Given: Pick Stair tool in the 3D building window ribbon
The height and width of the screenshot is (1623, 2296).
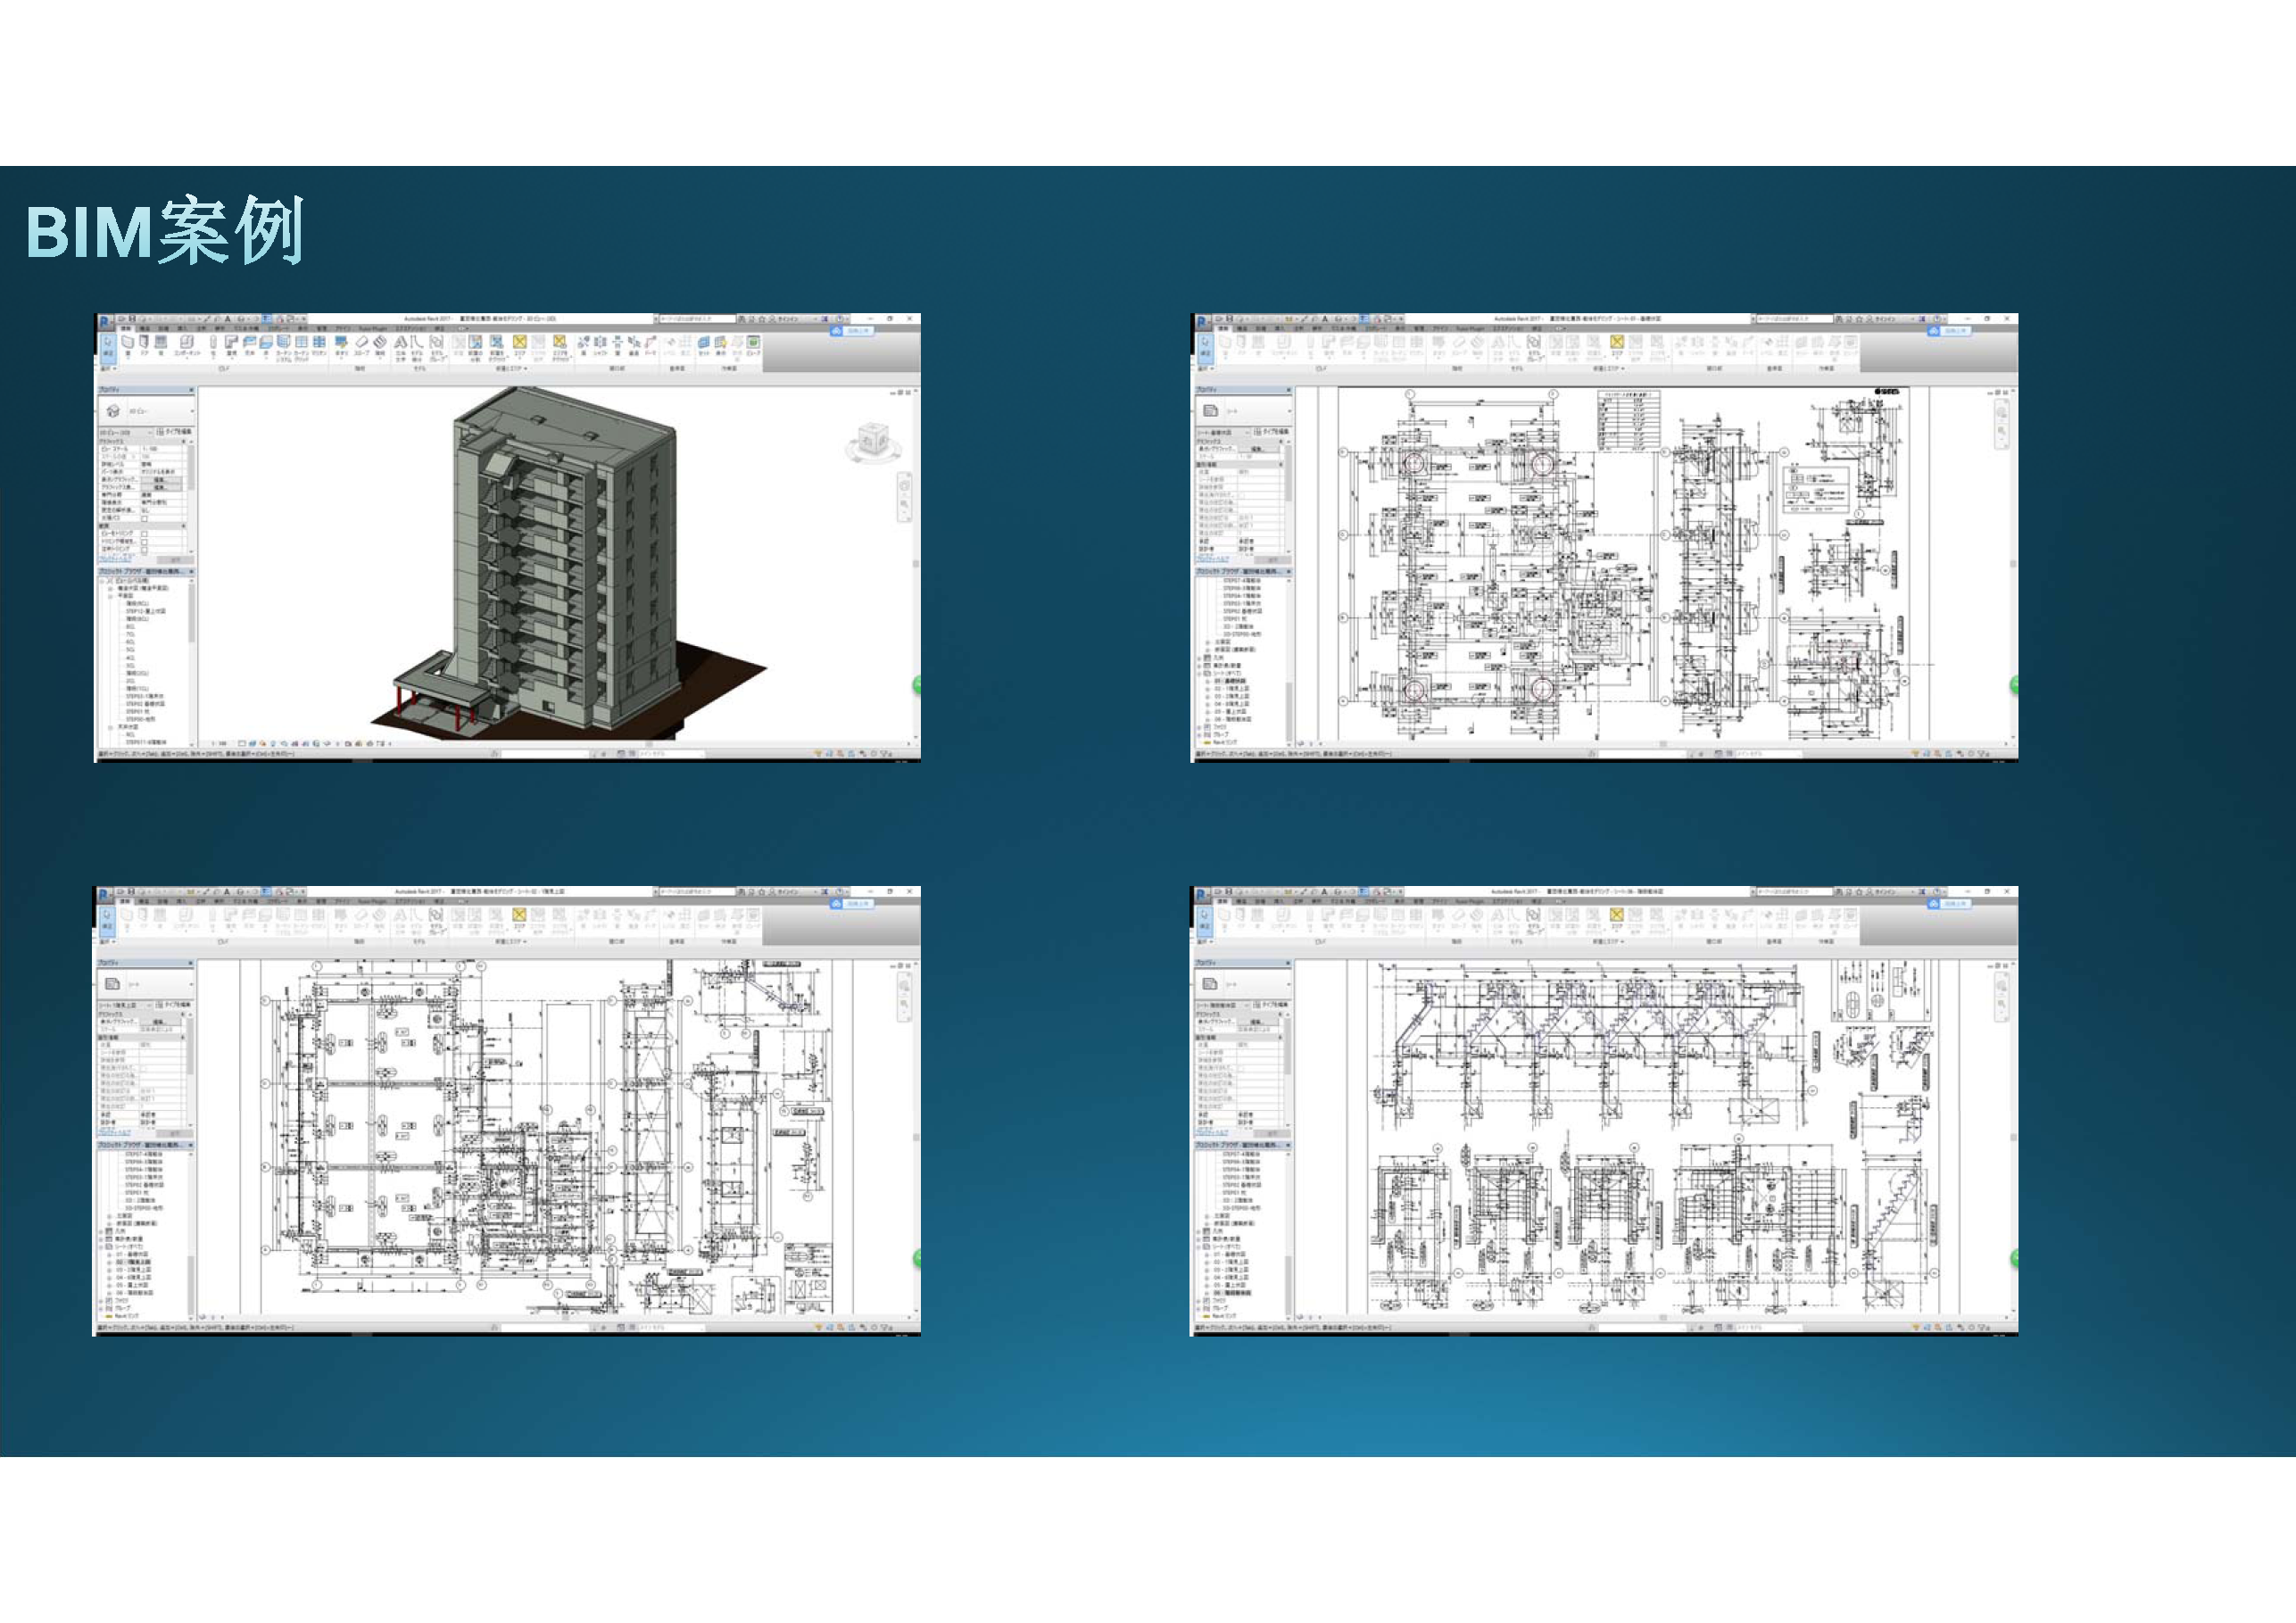Looking at the screenshot, I should 380,343.
